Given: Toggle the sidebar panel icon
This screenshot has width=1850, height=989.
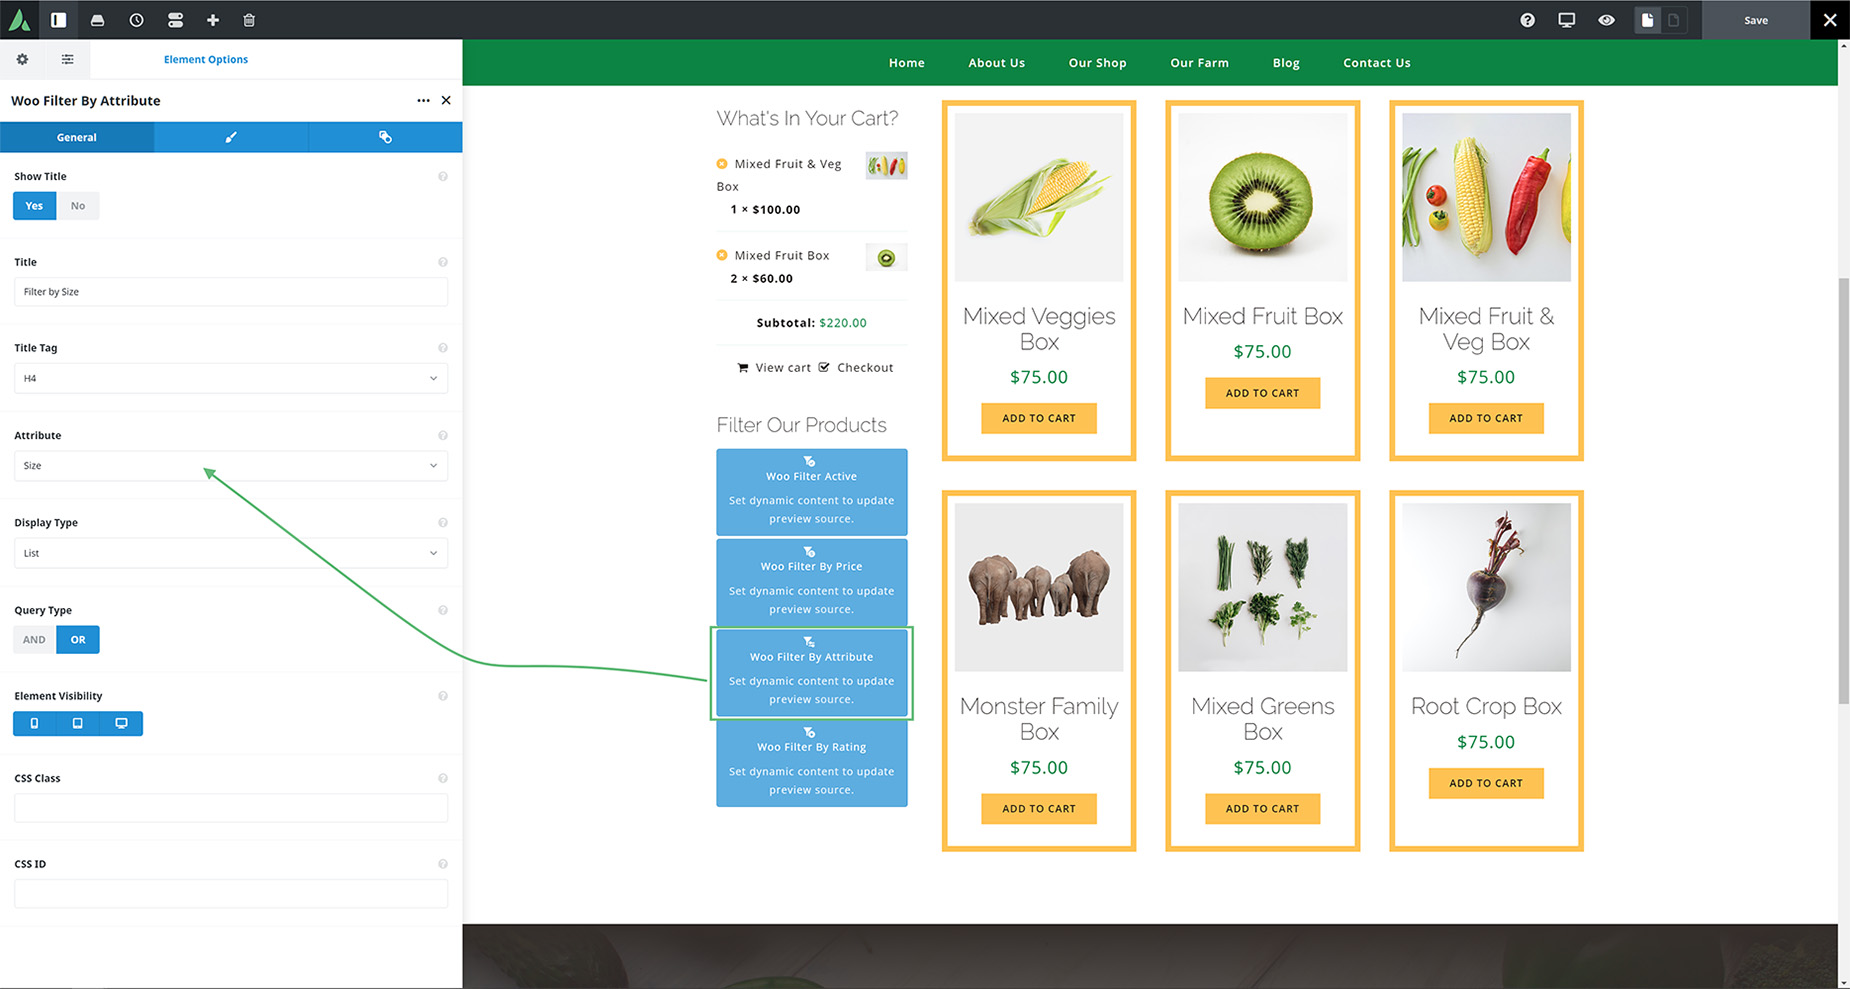Looking at the screenshot, I should tap(59, 20).
